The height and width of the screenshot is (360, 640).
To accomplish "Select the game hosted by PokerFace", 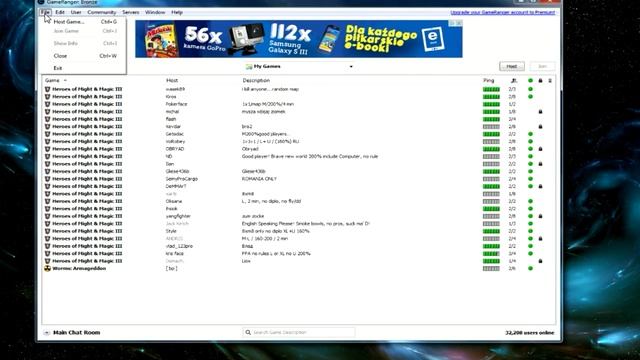I will click(x=299, y=104).
